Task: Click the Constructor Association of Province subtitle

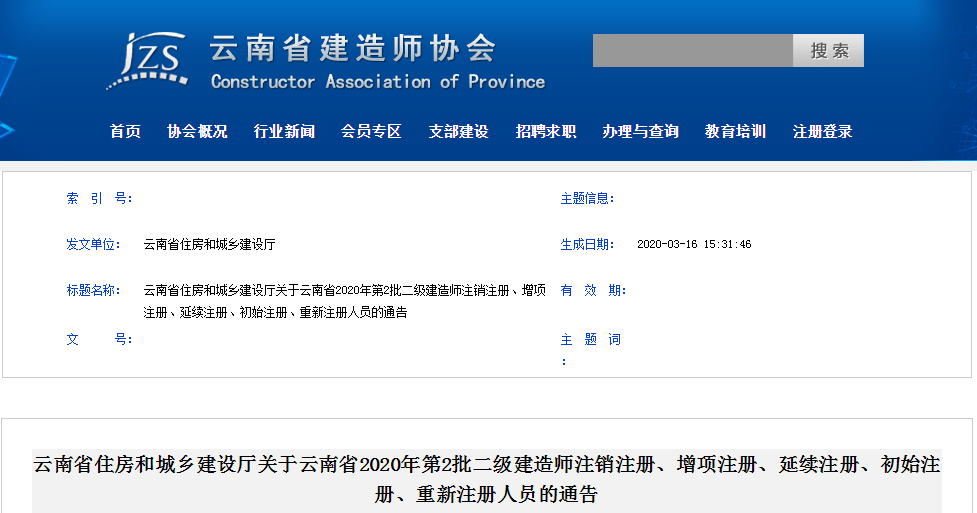Action: [x=378, y=82]
